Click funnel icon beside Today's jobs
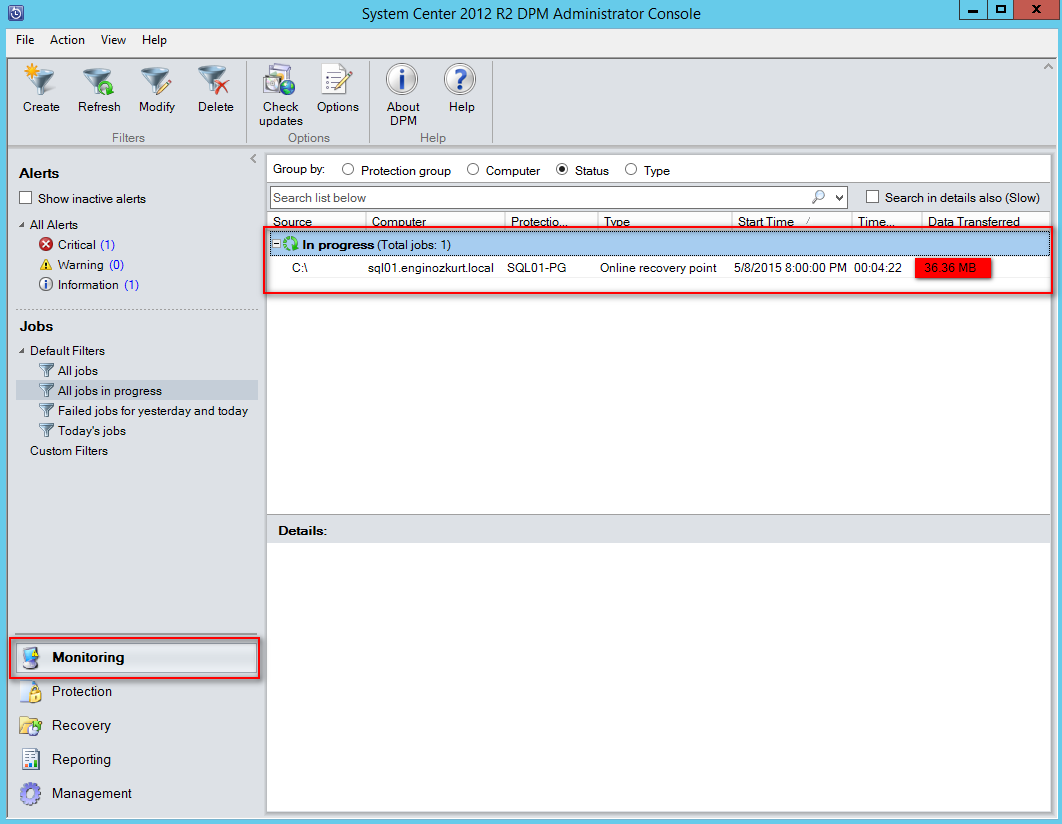This screenshot has height=824, width=1062. pos(46,431)
